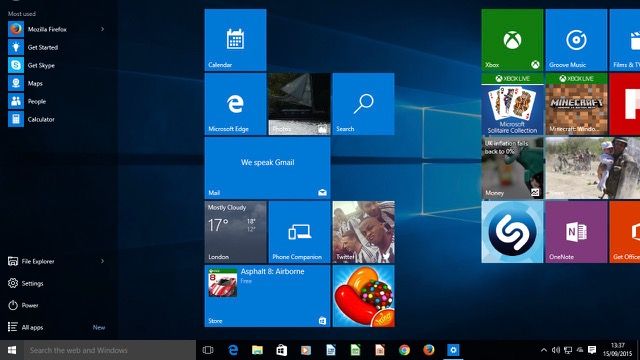Open Firefox from the taskbar
The height and width of the screenshot is (360, 640).
[429, 350]
